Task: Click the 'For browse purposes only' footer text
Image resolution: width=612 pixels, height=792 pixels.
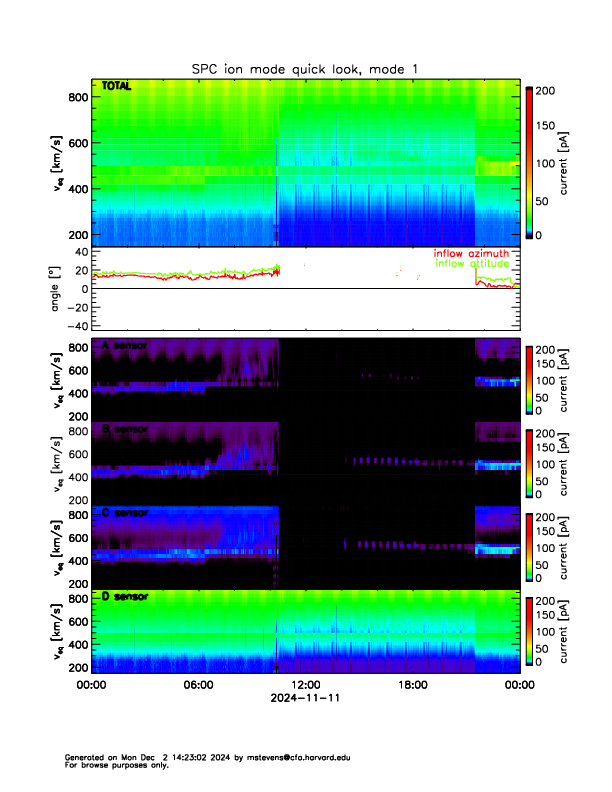Action: pyautogui.click(x=113, y=765)
